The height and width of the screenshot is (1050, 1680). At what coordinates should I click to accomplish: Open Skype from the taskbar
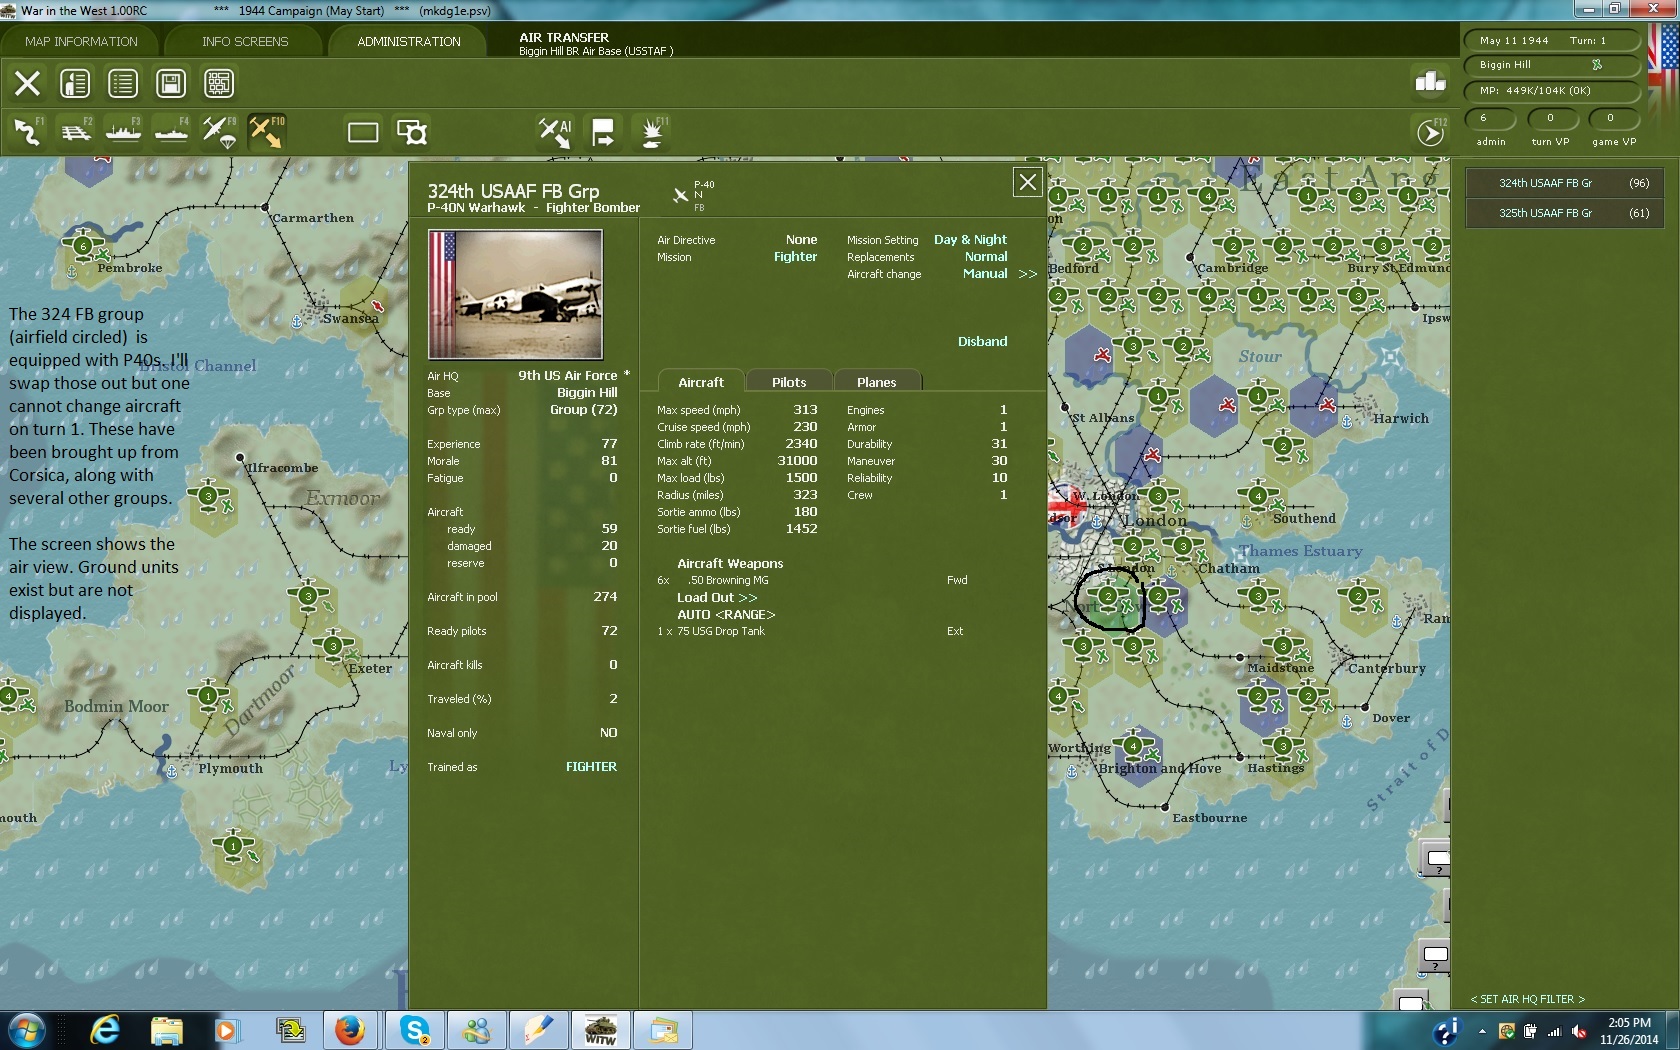[x=414, y=1030]
